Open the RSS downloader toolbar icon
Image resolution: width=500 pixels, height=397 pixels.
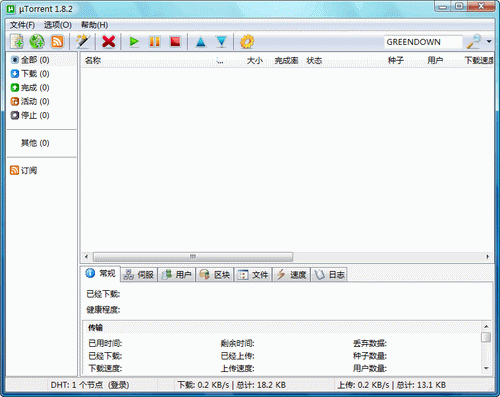[57, 42]
